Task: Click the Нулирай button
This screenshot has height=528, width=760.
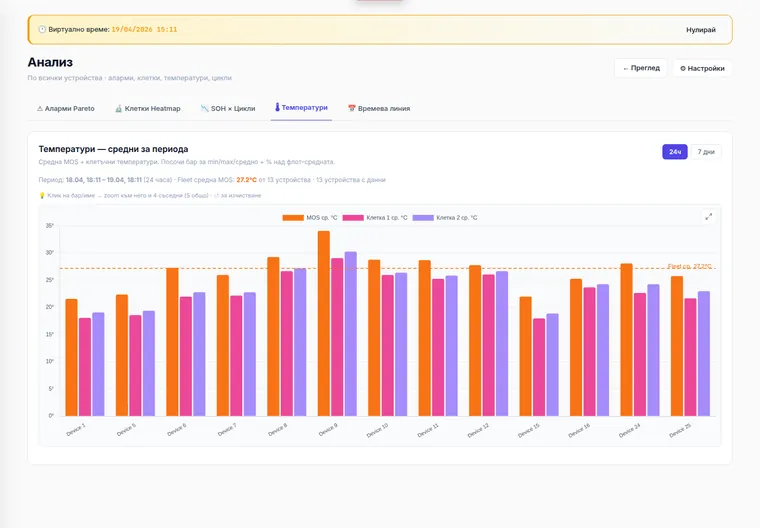Action: point(701,30)
